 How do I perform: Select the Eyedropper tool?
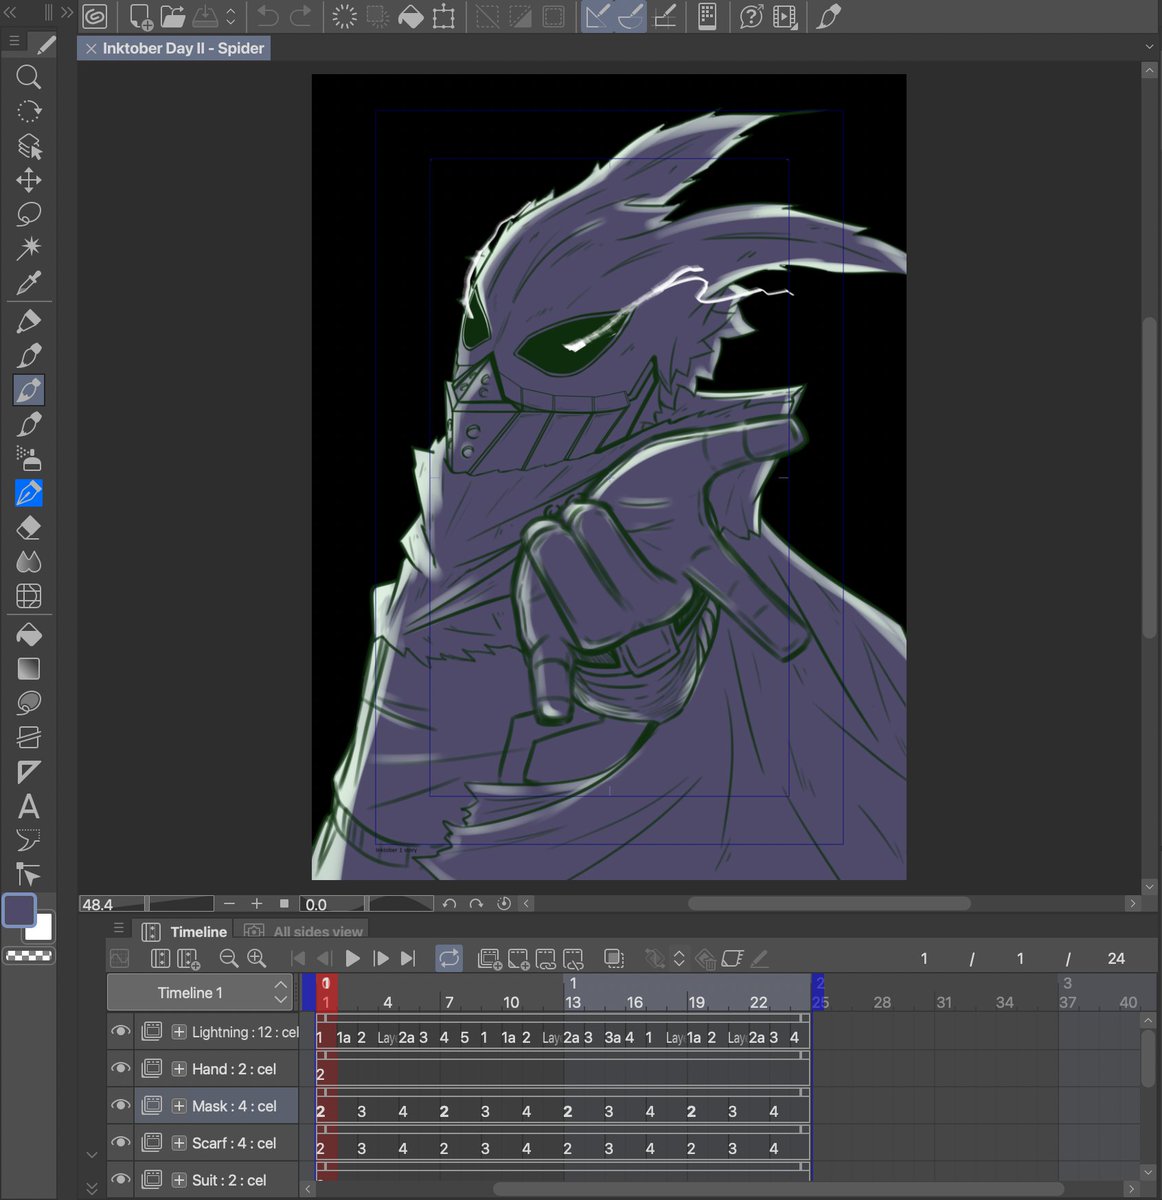click(x=29, y=283)
